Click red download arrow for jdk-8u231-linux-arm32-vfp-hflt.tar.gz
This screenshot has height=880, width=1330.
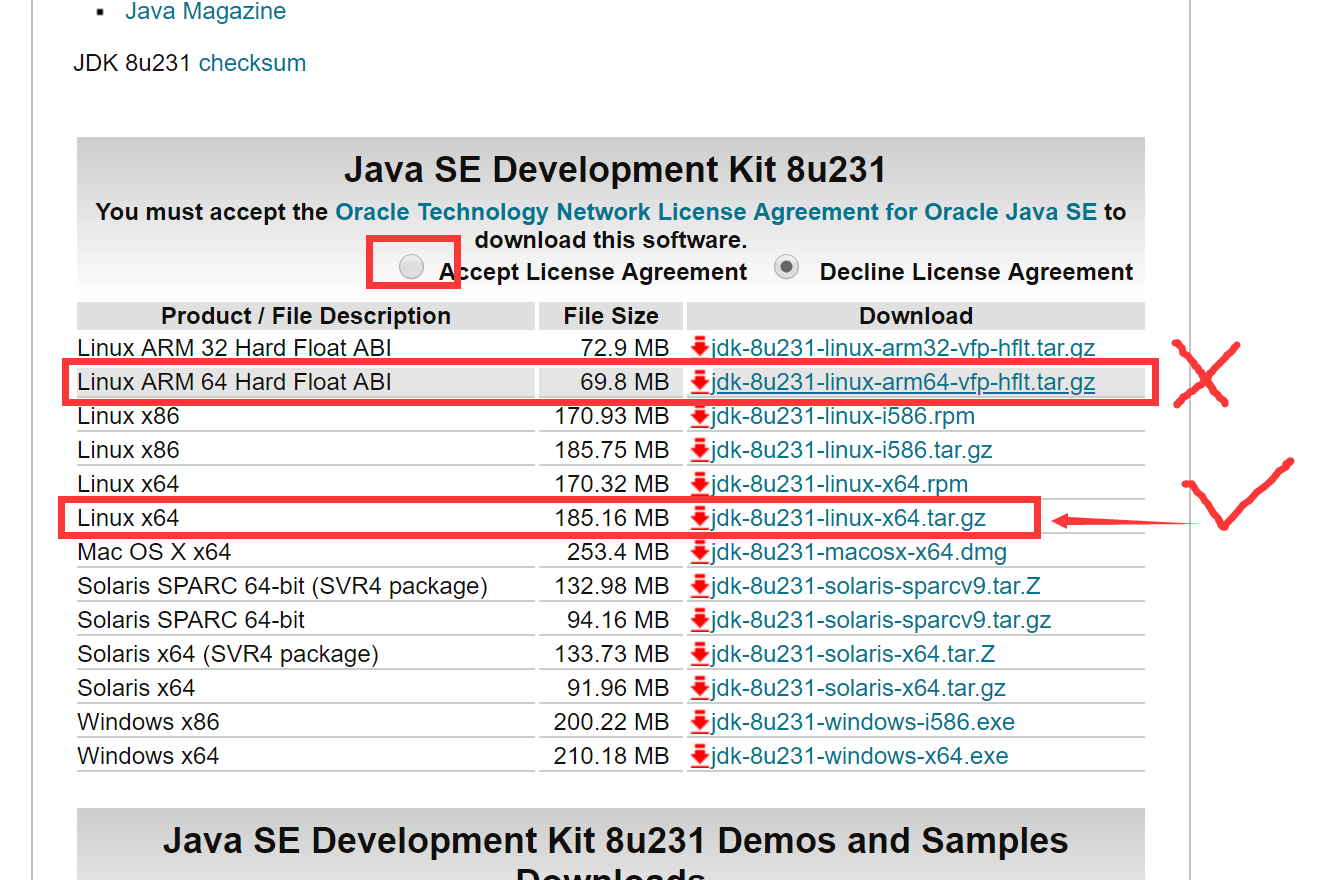click(700, 347)
